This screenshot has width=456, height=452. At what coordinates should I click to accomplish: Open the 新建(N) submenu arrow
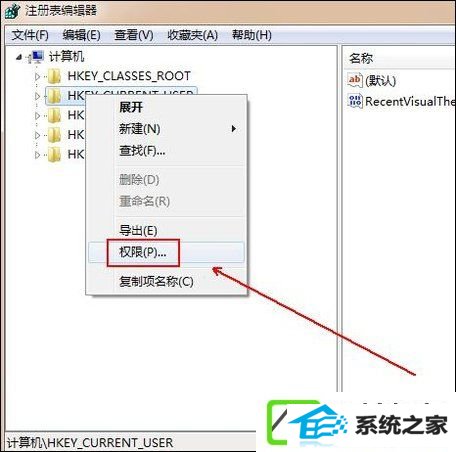[x=234, y=129]
